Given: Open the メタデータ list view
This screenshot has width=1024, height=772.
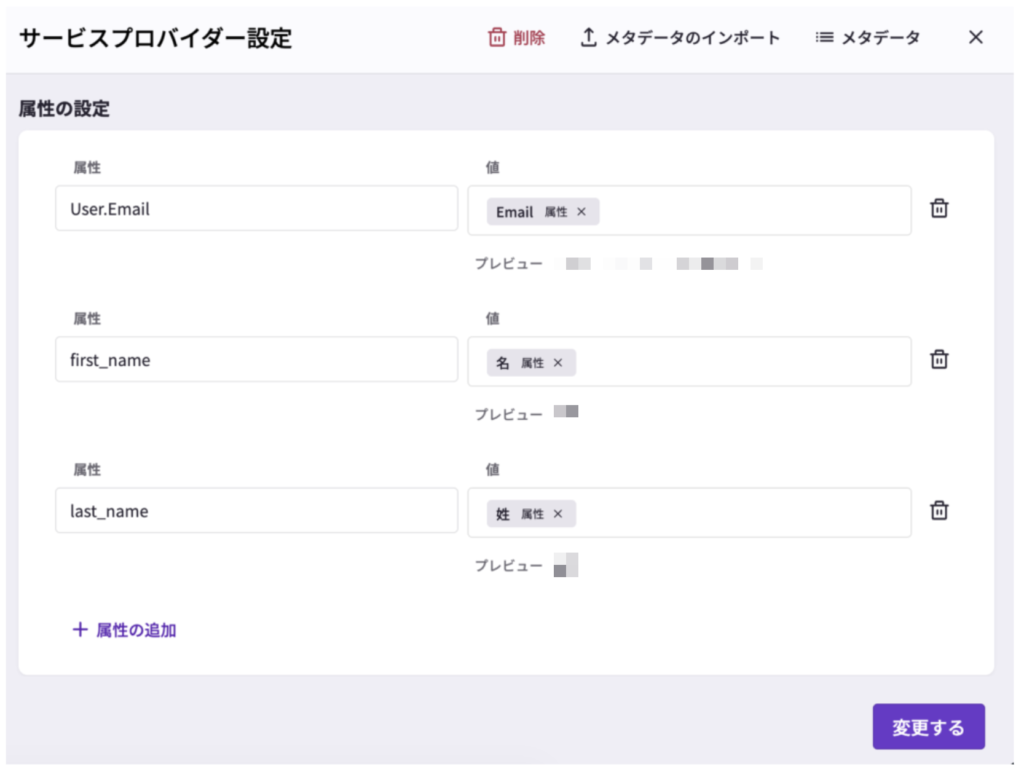Looking at the screenshot, I should pos(867,38).
